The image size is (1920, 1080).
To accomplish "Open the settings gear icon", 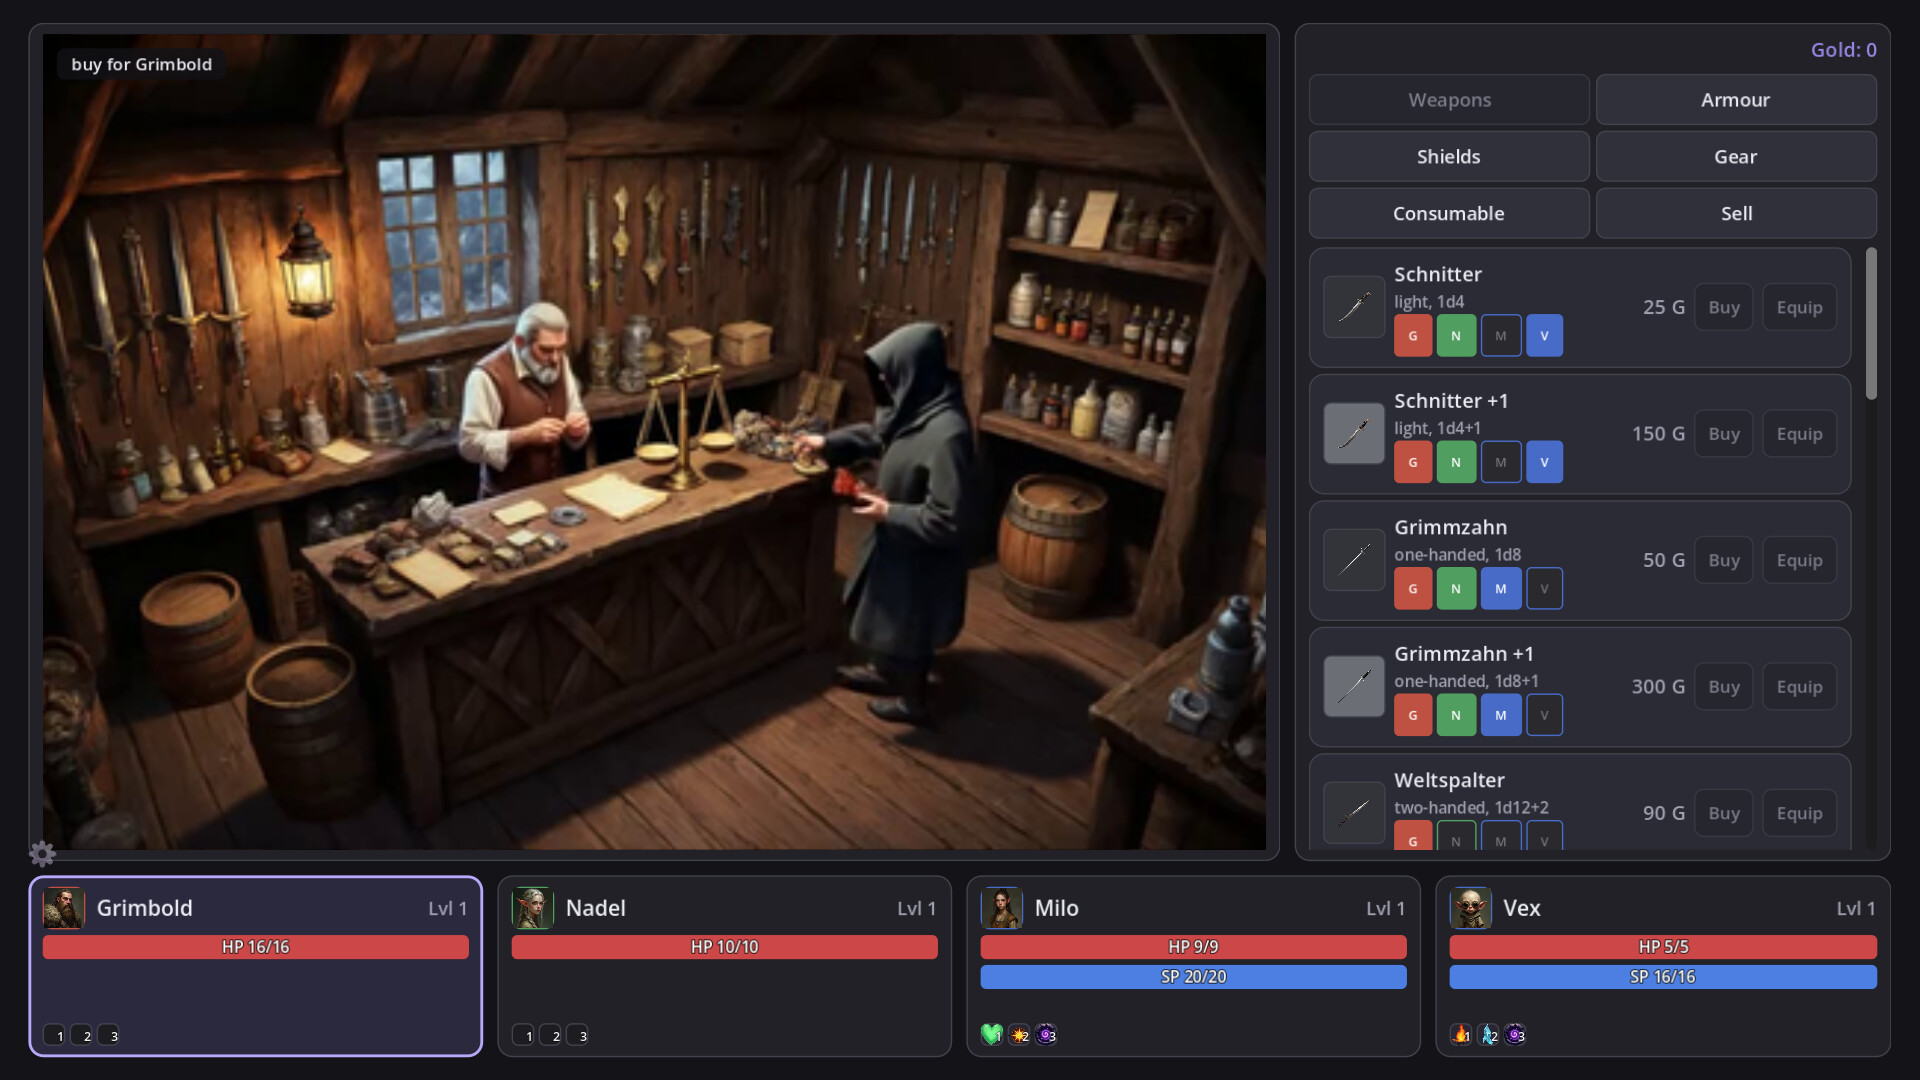I will (42, 853).
